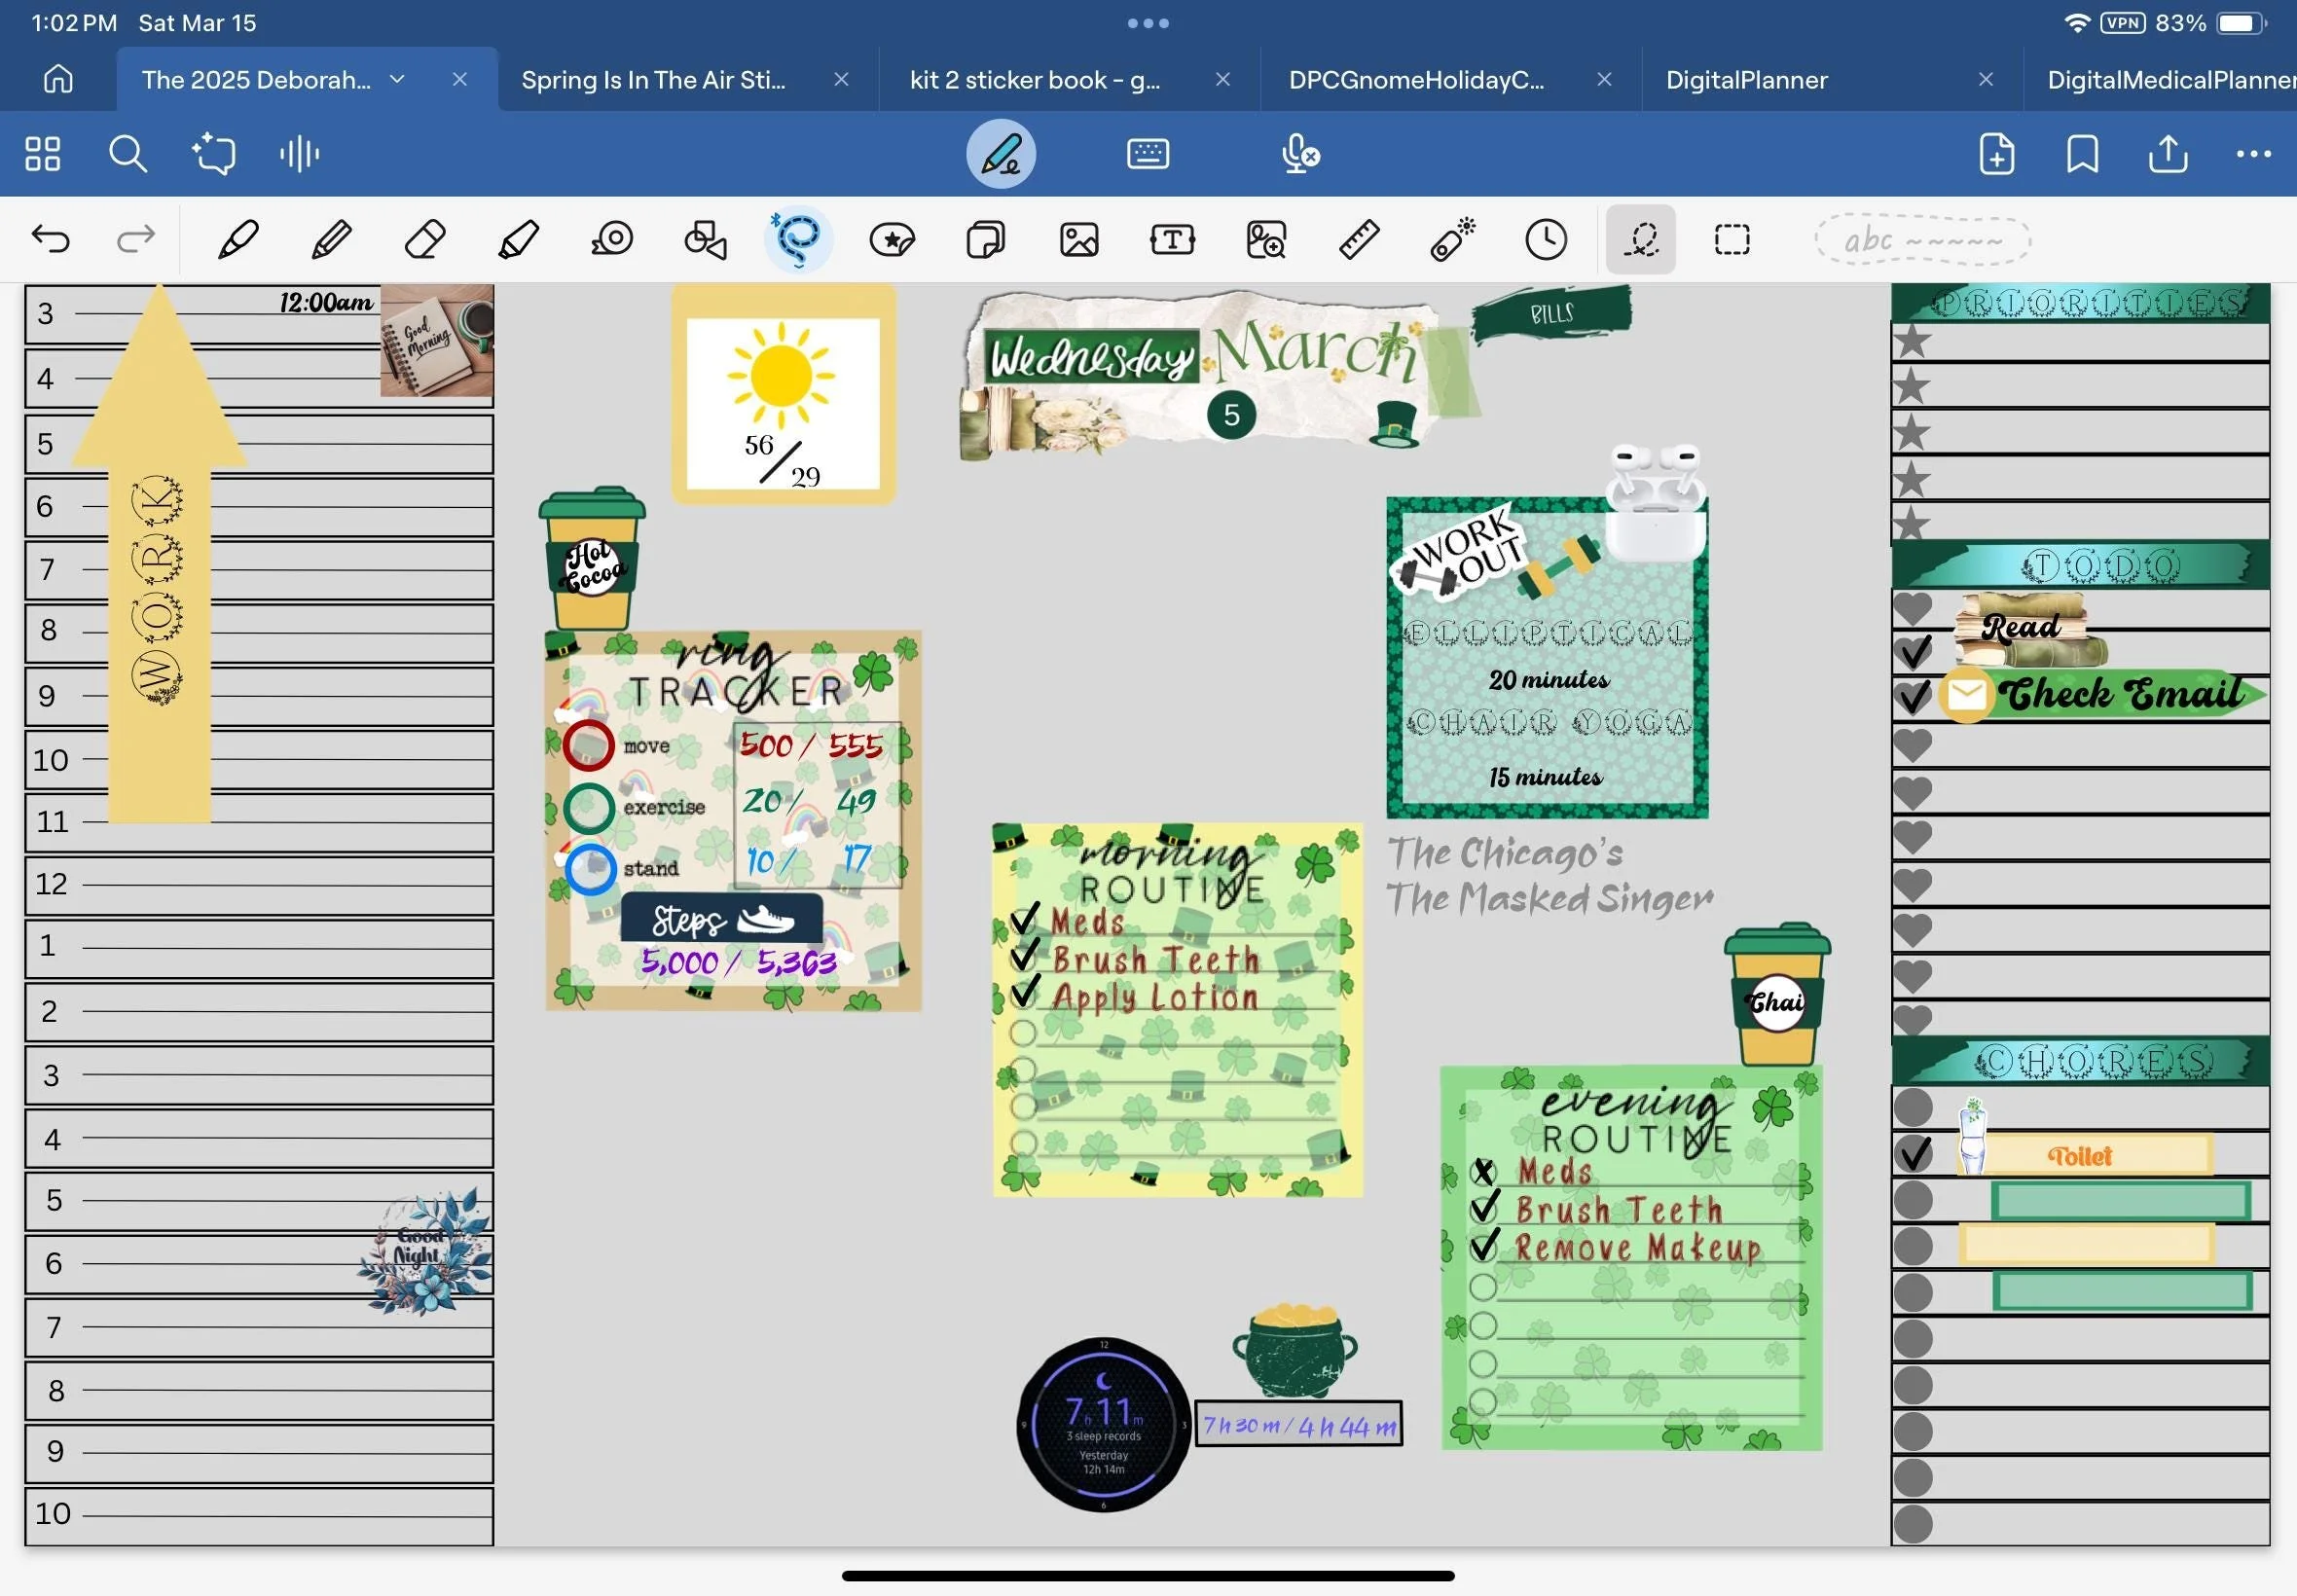The height and width of the screenshot is (1596, 2297).
Task: Open the Spring Is In The Air tab
Action: (653, 80)
